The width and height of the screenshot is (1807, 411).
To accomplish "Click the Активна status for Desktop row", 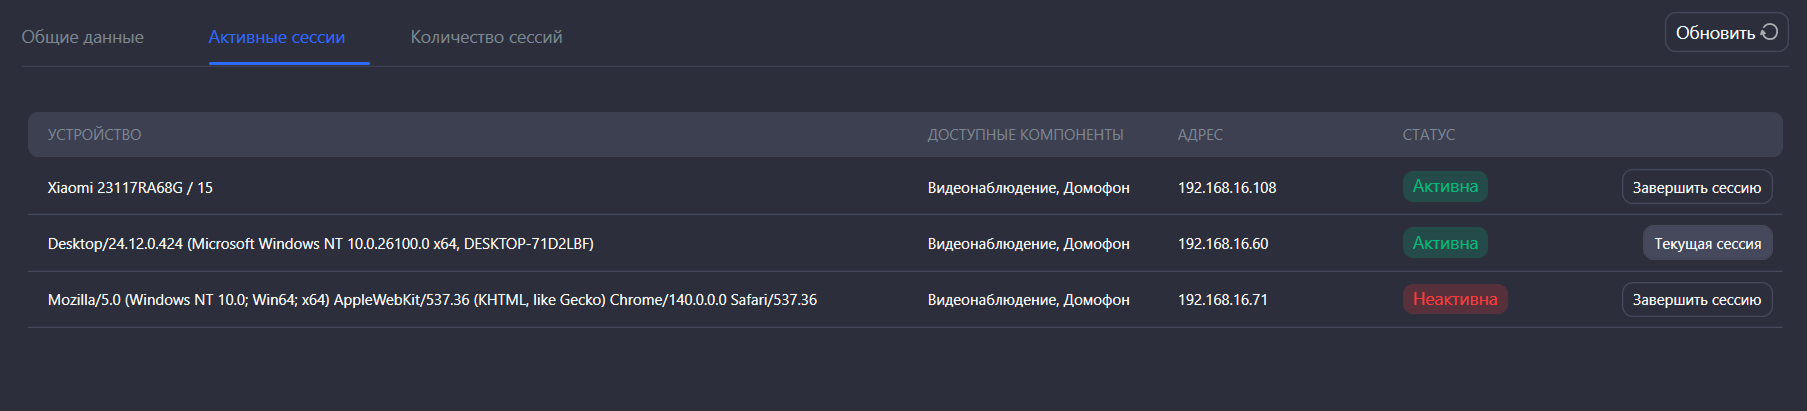I will [1444, 243].
